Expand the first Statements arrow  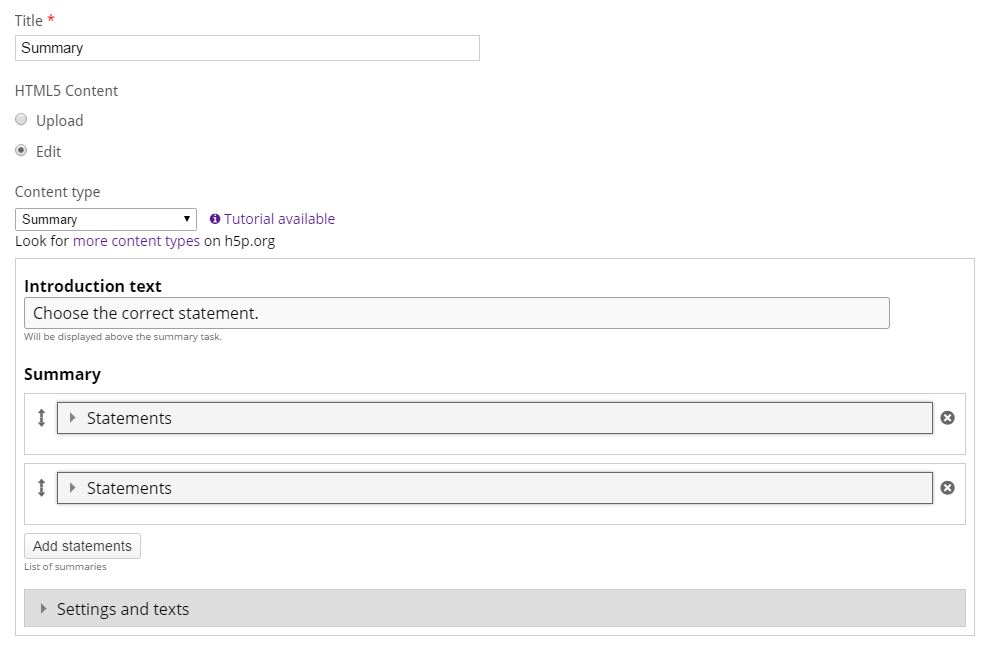pyautogui.click(x=72, y=418)
